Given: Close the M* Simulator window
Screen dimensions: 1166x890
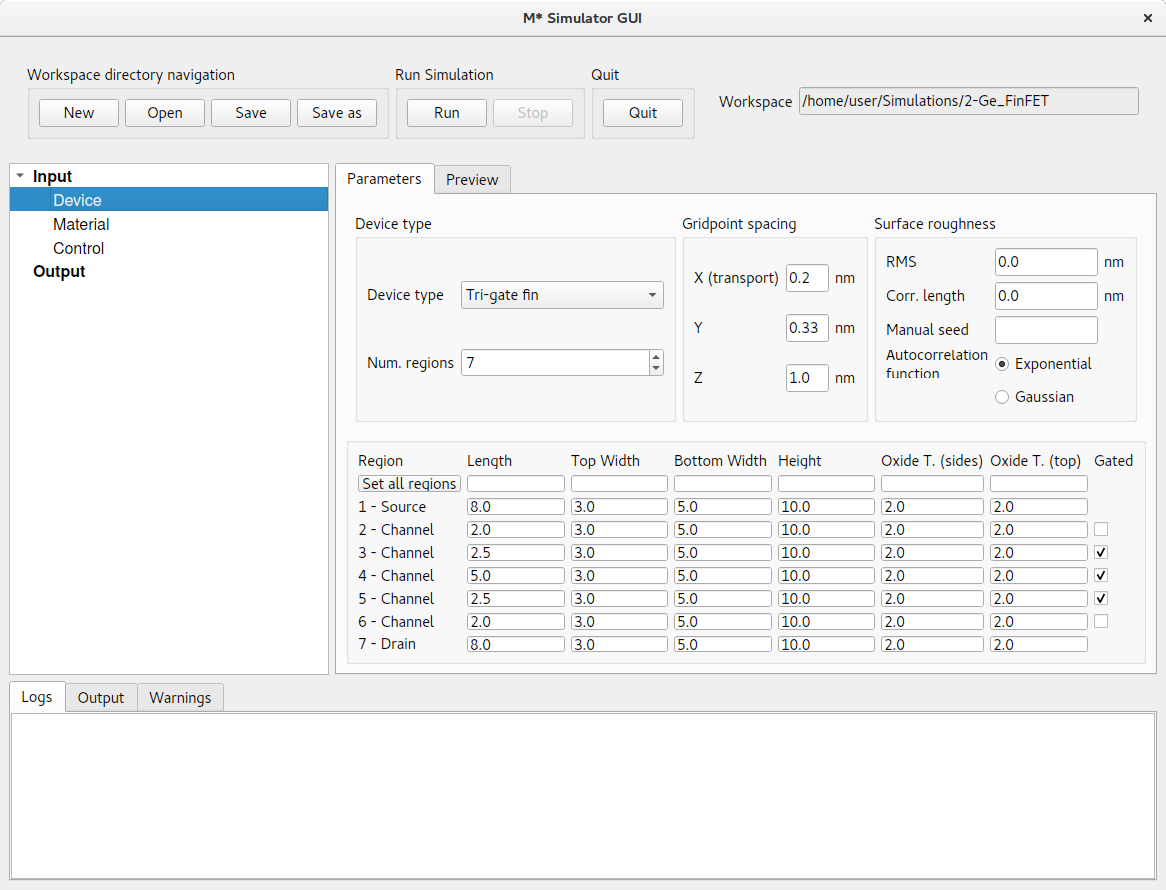Looking at the screenshot, I should coord(1147,18).
